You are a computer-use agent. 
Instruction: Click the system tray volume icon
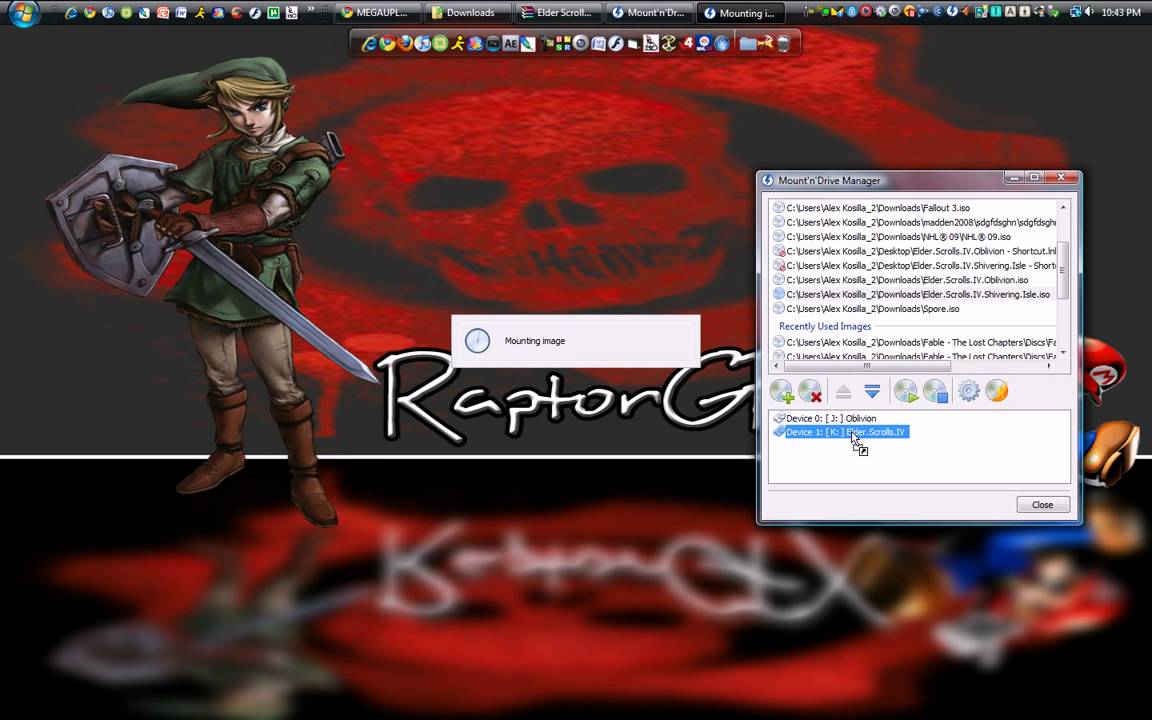1089,12
